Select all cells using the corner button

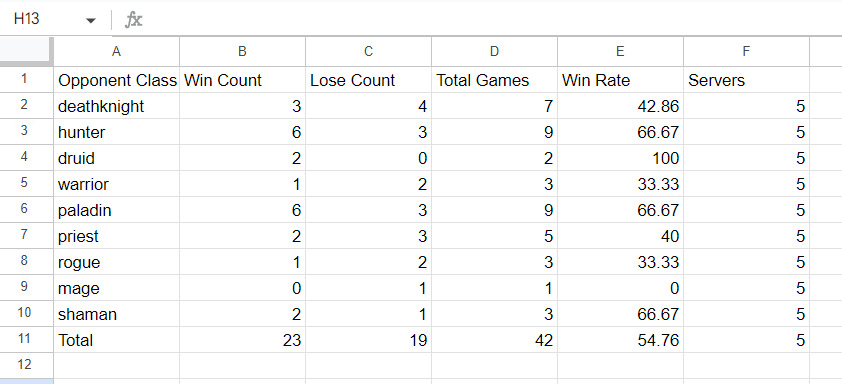click(27, 52)
